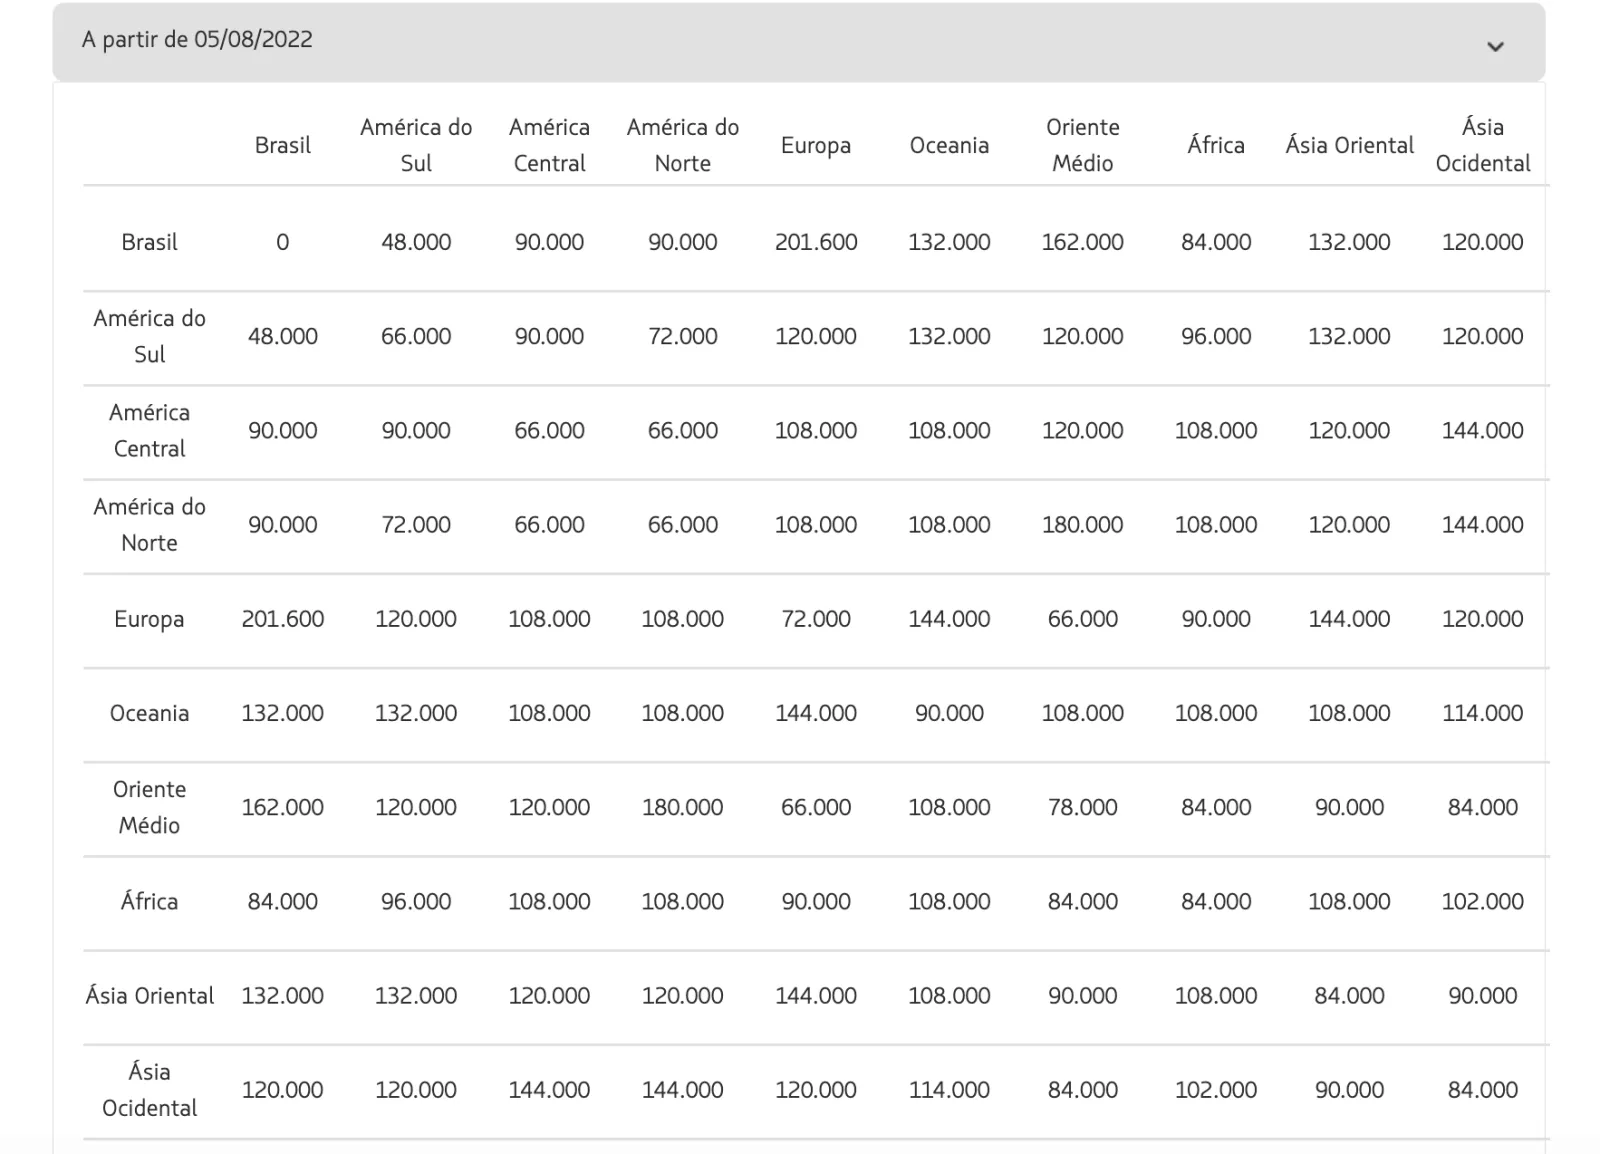Viewport: 1600px width, 1154px height.
Task: Click 66.000 in the Oriente Médio row
Action: pos(816,807)
